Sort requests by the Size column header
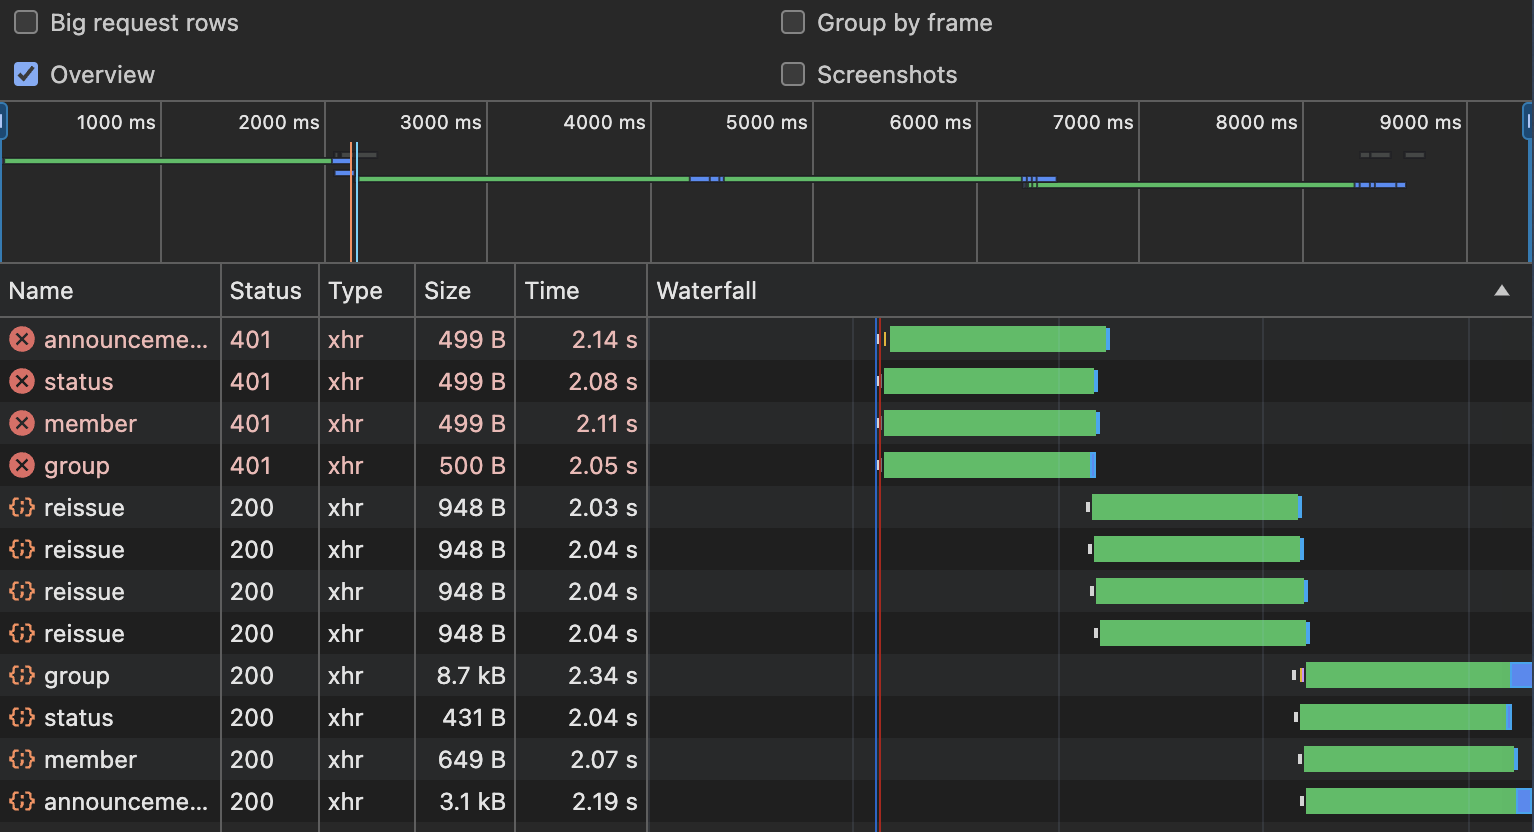Screen dimensions: 1534x832 (x=447, y=291)
